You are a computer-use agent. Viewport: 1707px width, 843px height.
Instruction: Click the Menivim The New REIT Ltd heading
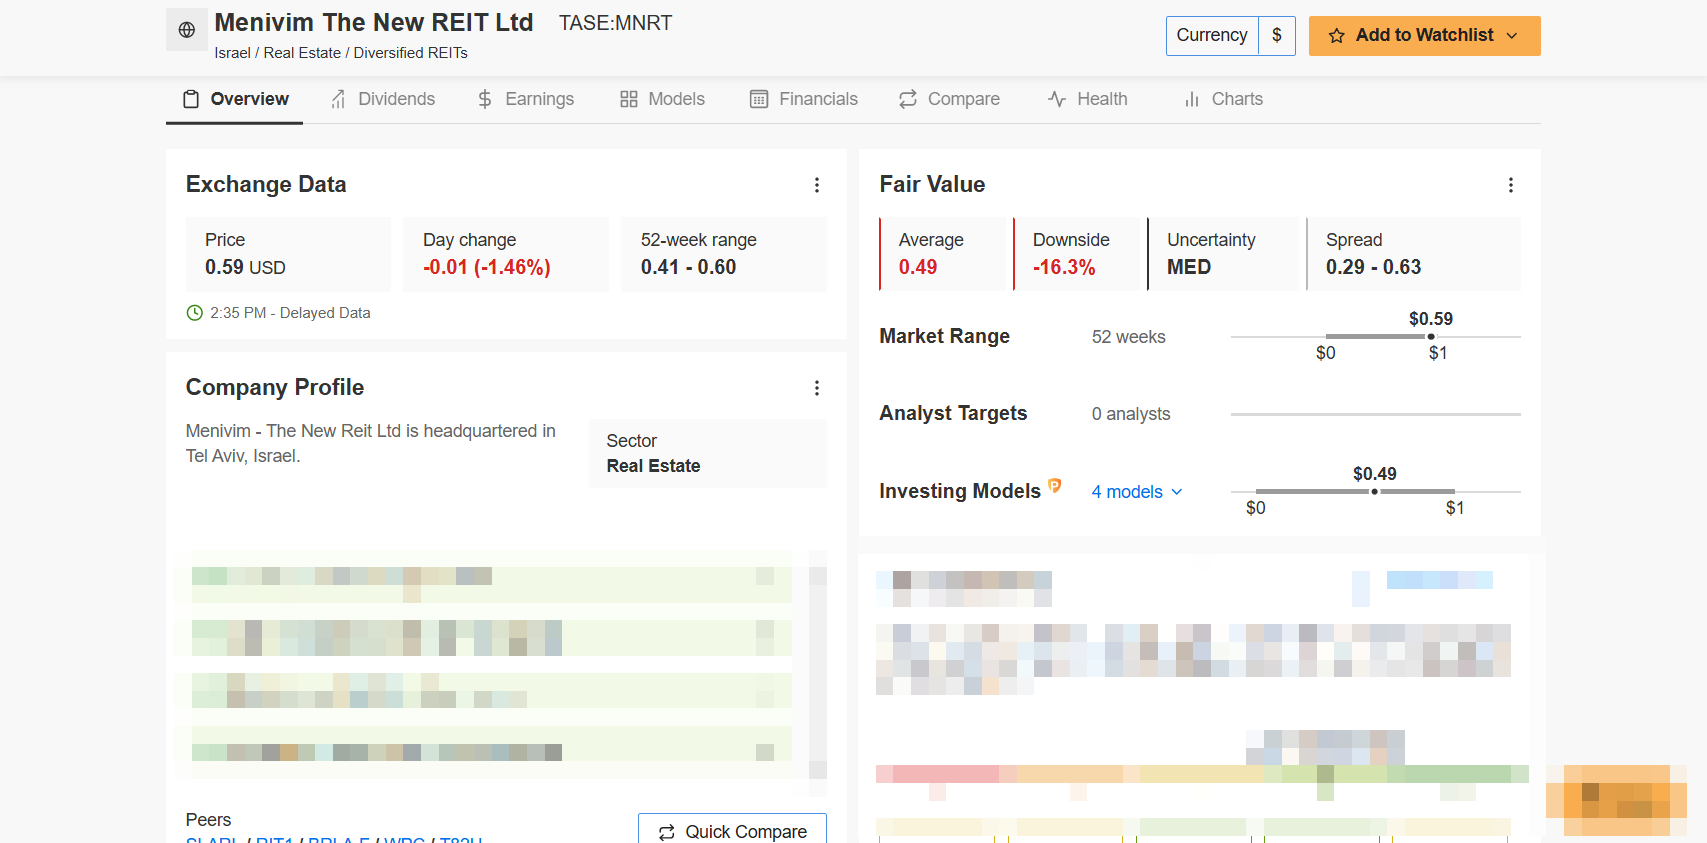tap(374, 22)
